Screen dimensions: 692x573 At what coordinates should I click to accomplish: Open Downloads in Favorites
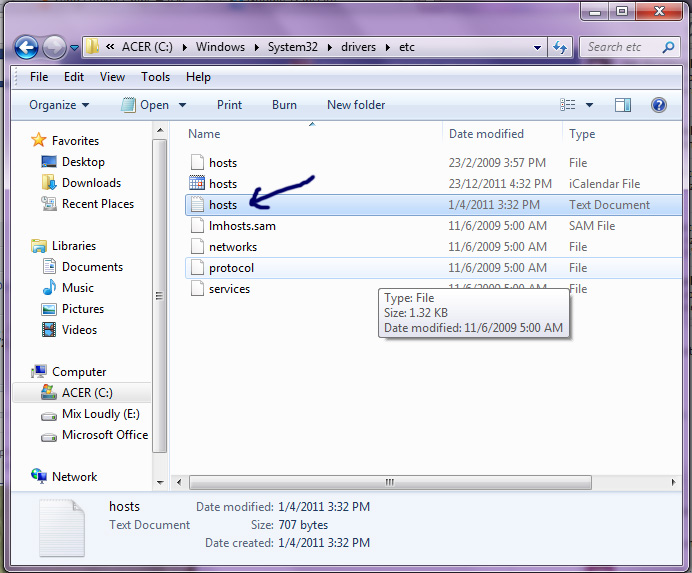point(91,183)
